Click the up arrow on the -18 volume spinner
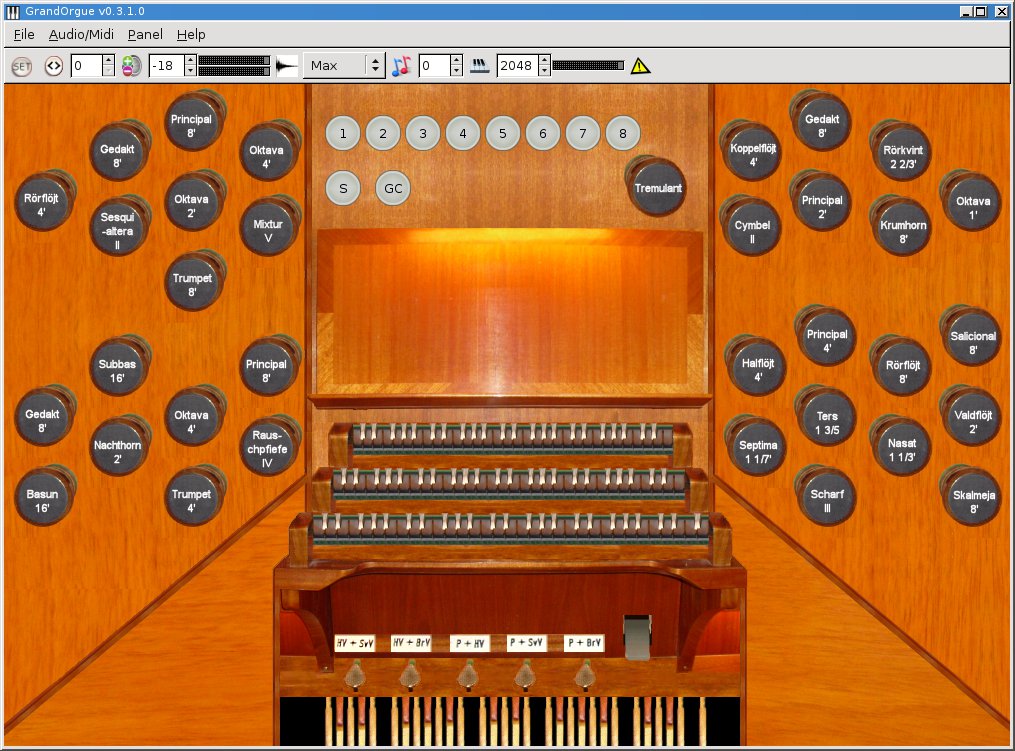The height and width of the screenshot is (751, 1015). pos(189,60)
